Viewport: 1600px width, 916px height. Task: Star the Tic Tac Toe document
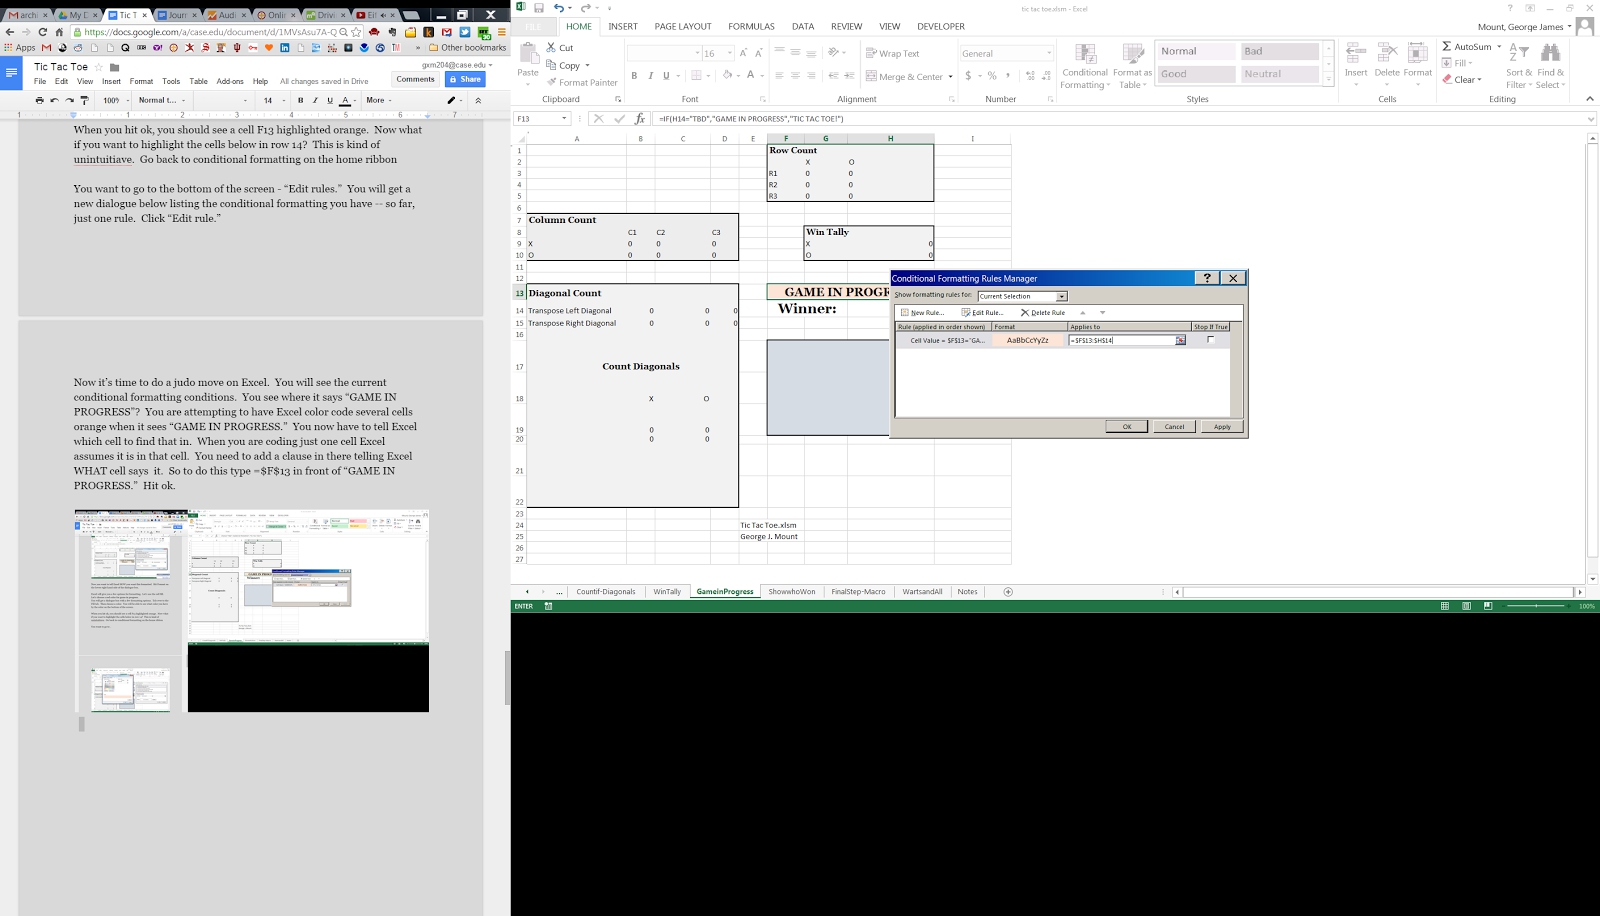click(x=98, y=67)
